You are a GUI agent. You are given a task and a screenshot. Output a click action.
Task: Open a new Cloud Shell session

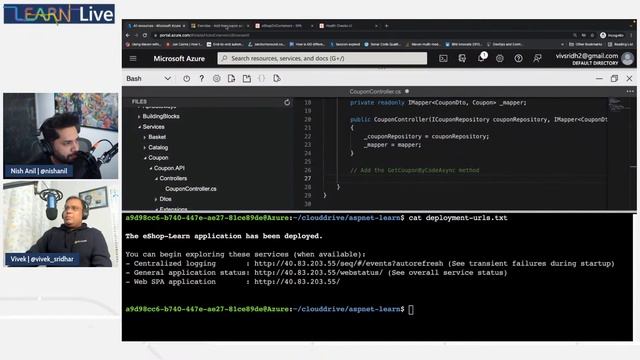(247, 78)
